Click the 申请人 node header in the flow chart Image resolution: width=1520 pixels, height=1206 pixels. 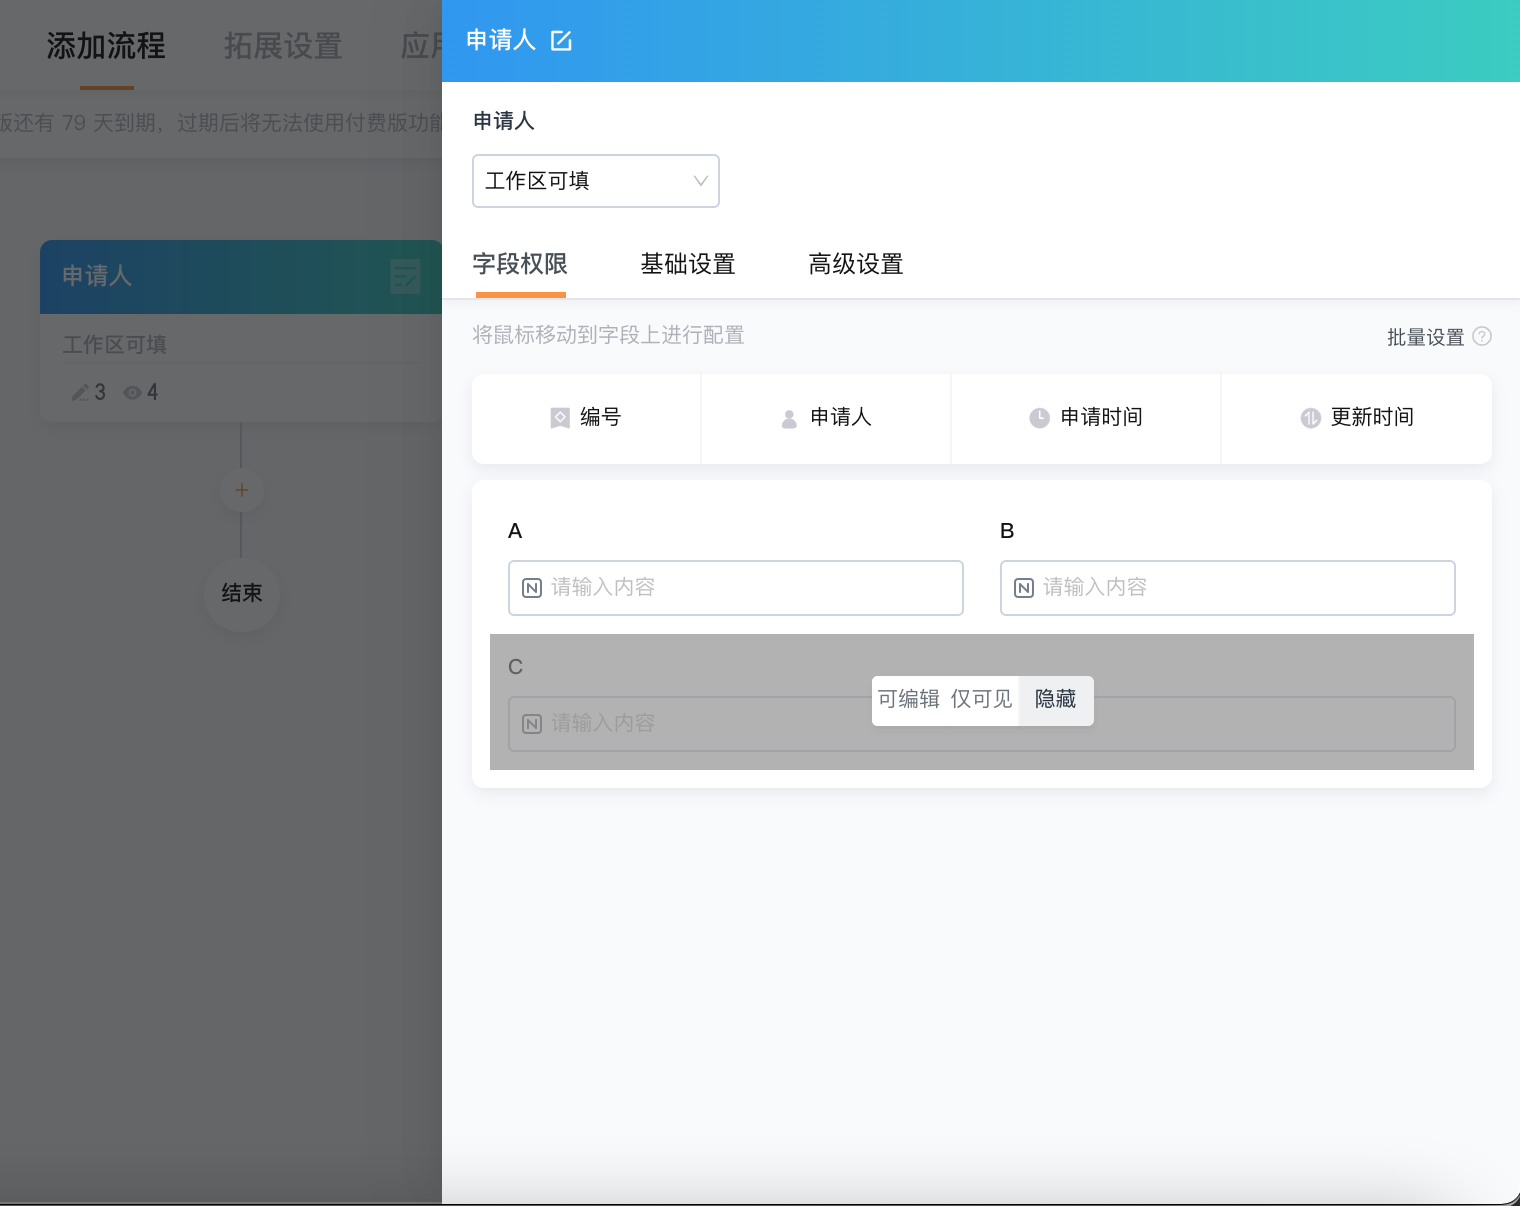pos(241,277)
